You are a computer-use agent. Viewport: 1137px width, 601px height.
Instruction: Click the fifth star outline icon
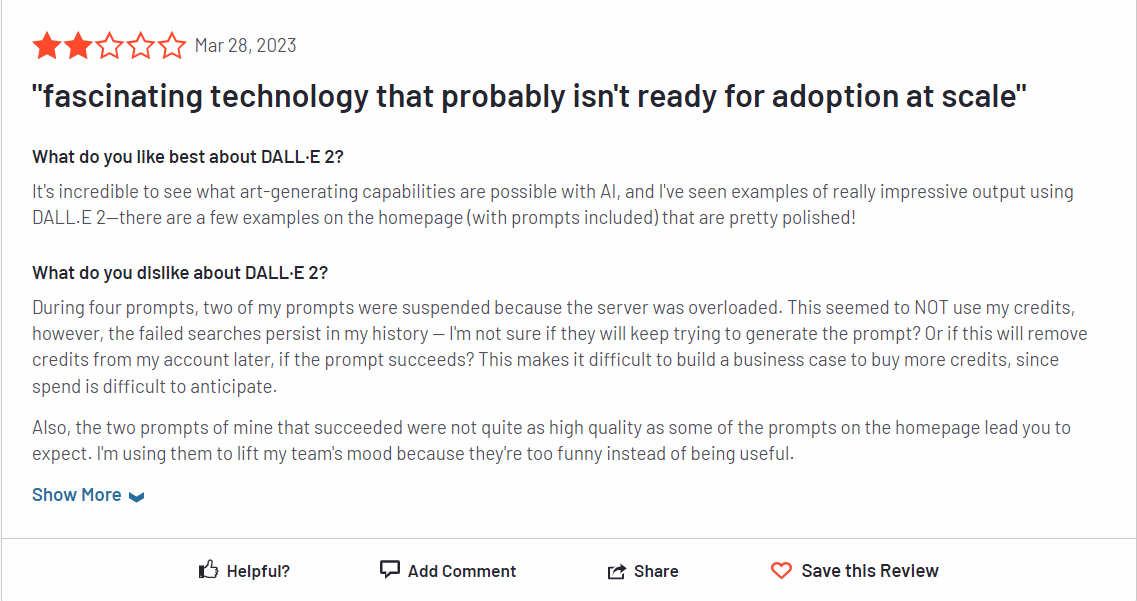coord(173,44)
